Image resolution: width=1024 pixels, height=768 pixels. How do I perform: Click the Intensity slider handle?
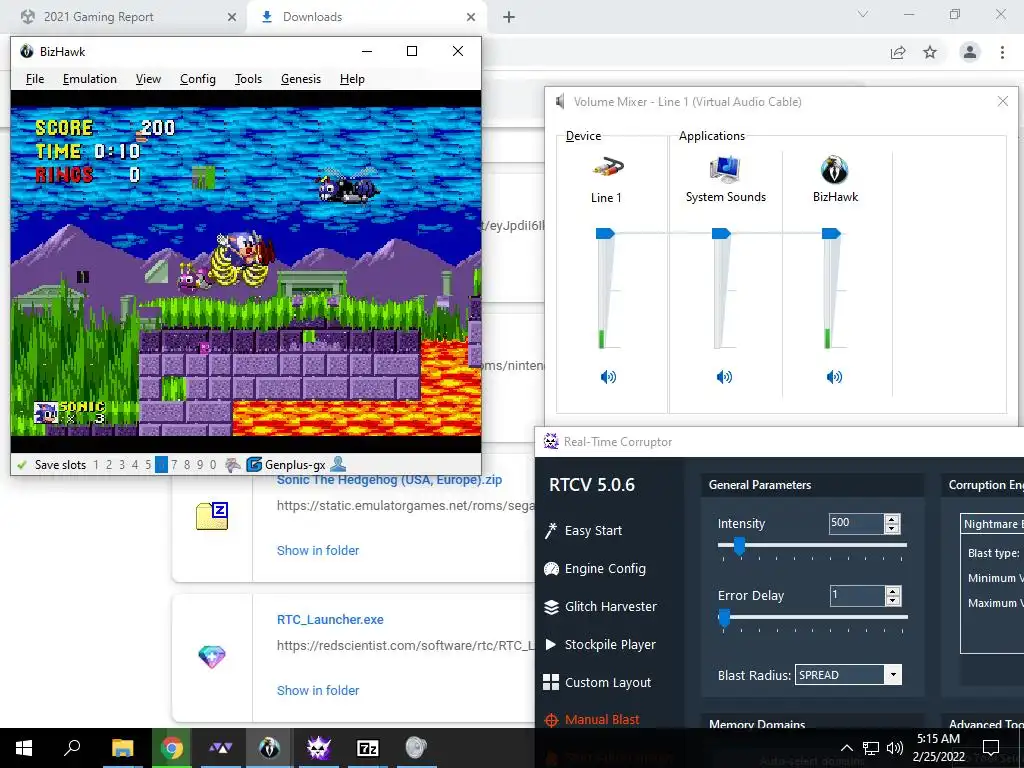[x=739, y=546]
